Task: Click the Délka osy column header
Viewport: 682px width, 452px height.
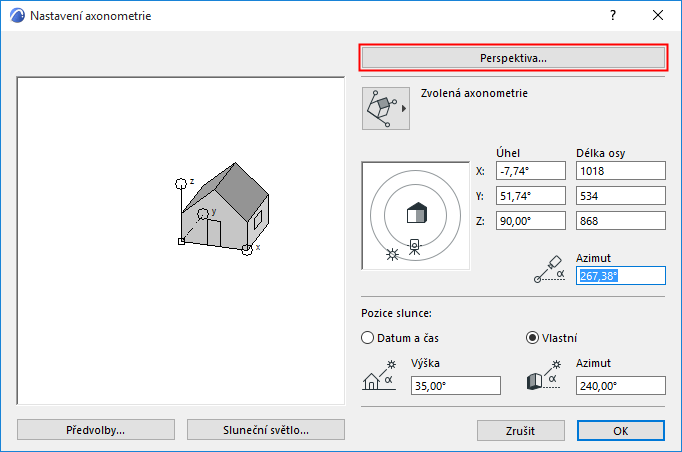Action: tap(601, 153)
